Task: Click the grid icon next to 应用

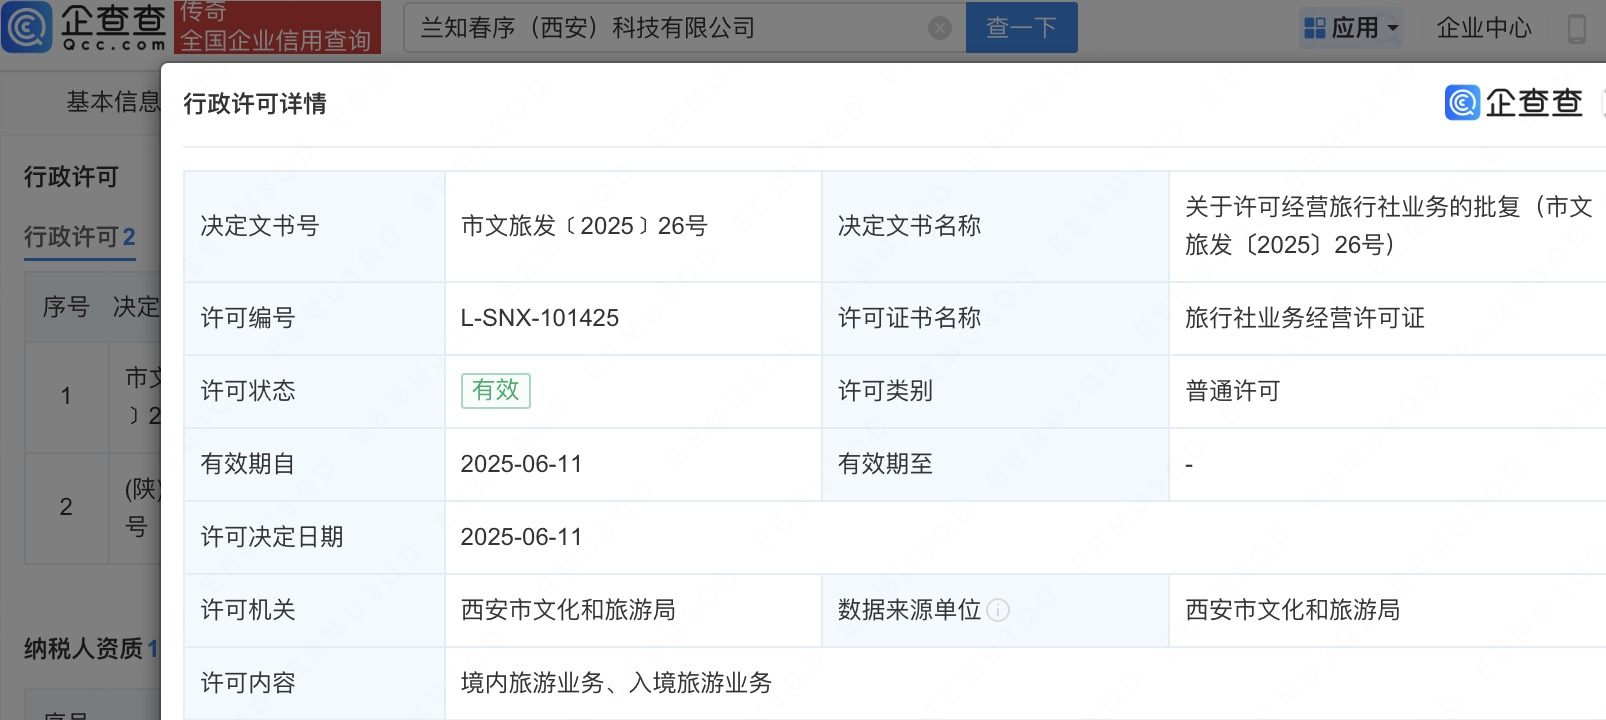Action: (x=1315, y=28)
